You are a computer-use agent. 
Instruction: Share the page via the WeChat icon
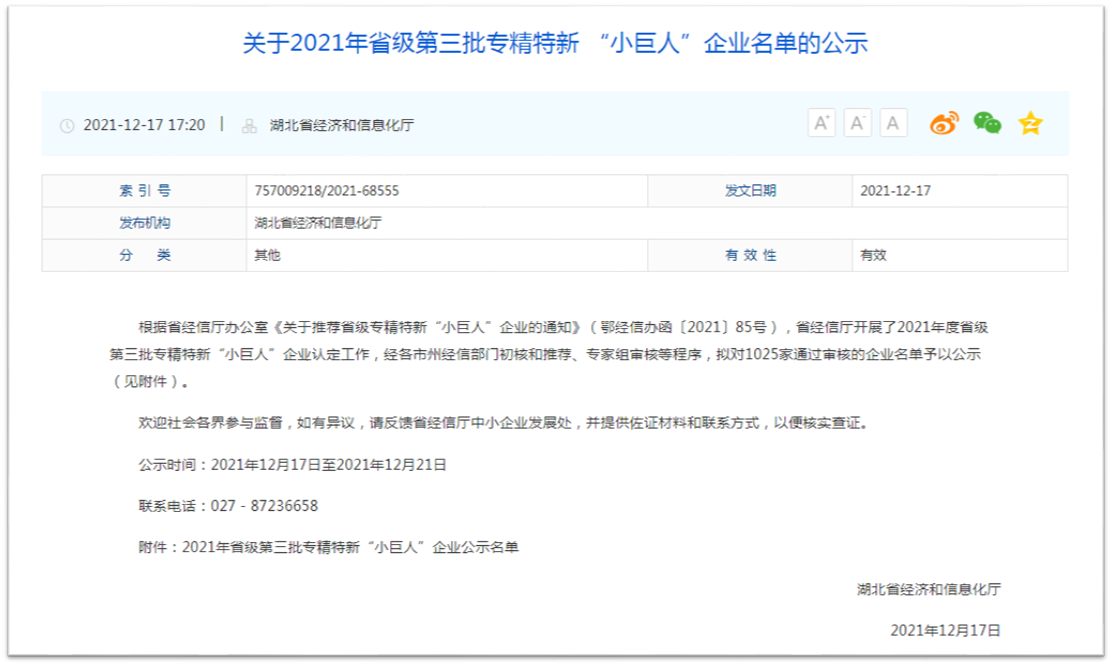(x=987, y=123)
